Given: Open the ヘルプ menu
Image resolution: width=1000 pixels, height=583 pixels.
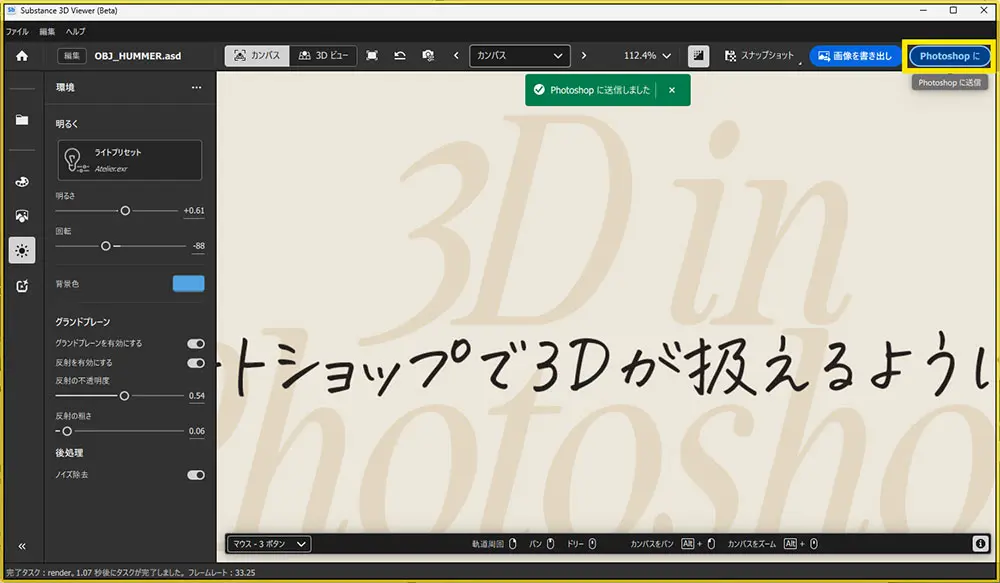Looking at the screenshot, I should (x=75, y=31).
